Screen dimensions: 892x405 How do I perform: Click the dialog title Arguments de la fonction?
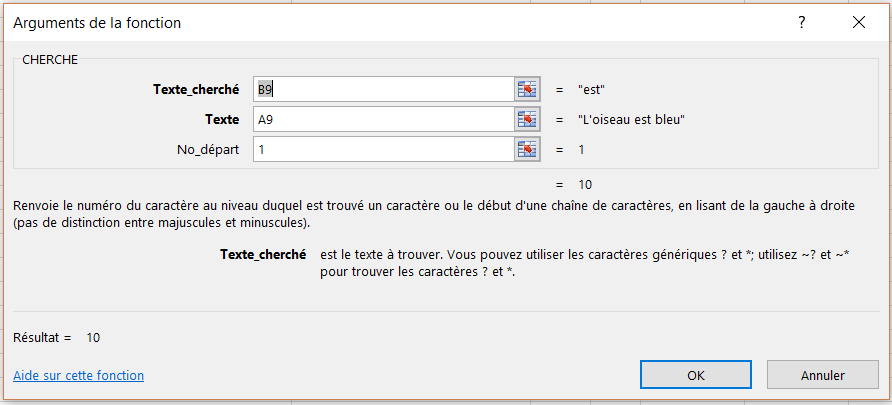click(x=97, y=22)
